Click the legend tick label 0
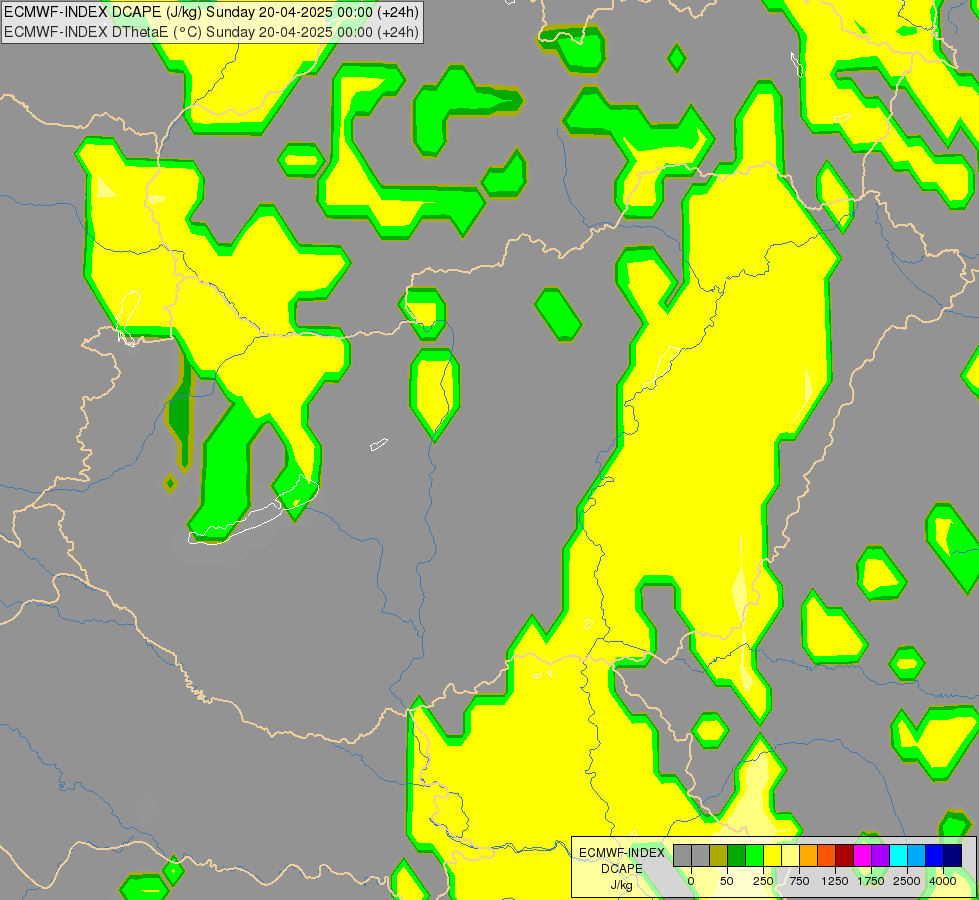Screen dimensions: 979x900 pyautogui.click(x=691, y=881)
